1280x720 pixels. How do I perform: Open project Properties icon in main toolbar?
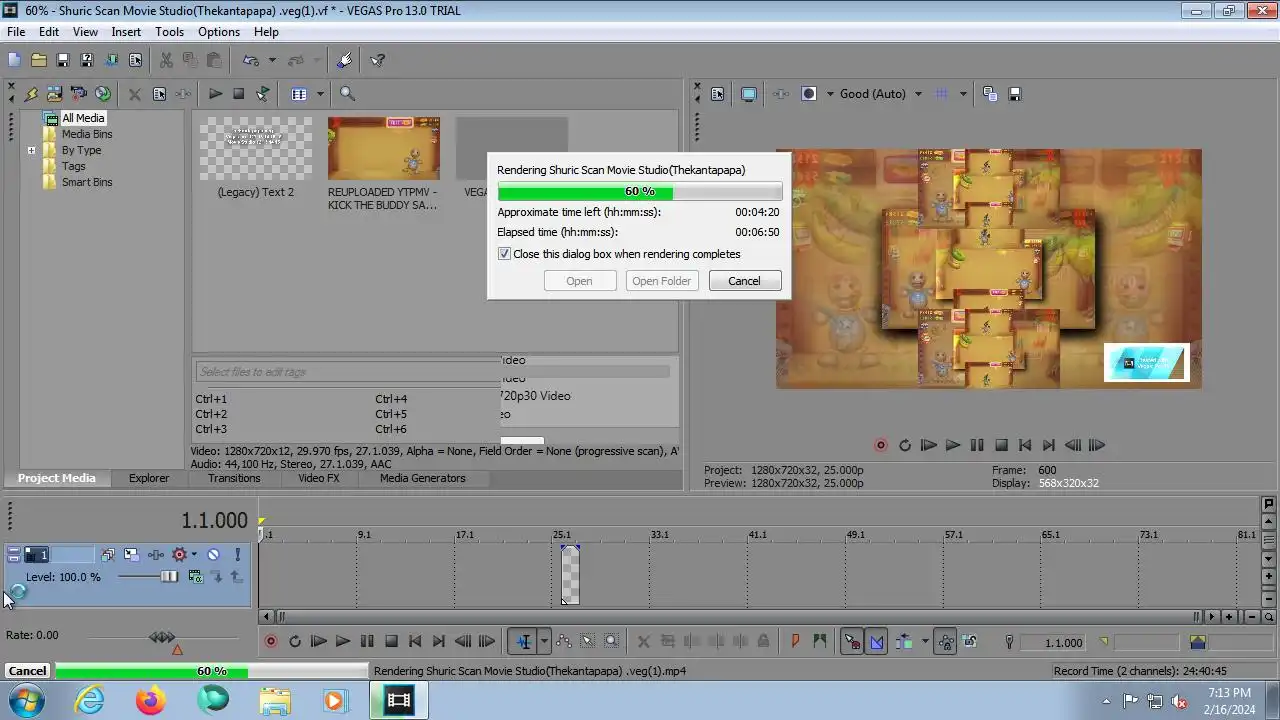[135, 60]
